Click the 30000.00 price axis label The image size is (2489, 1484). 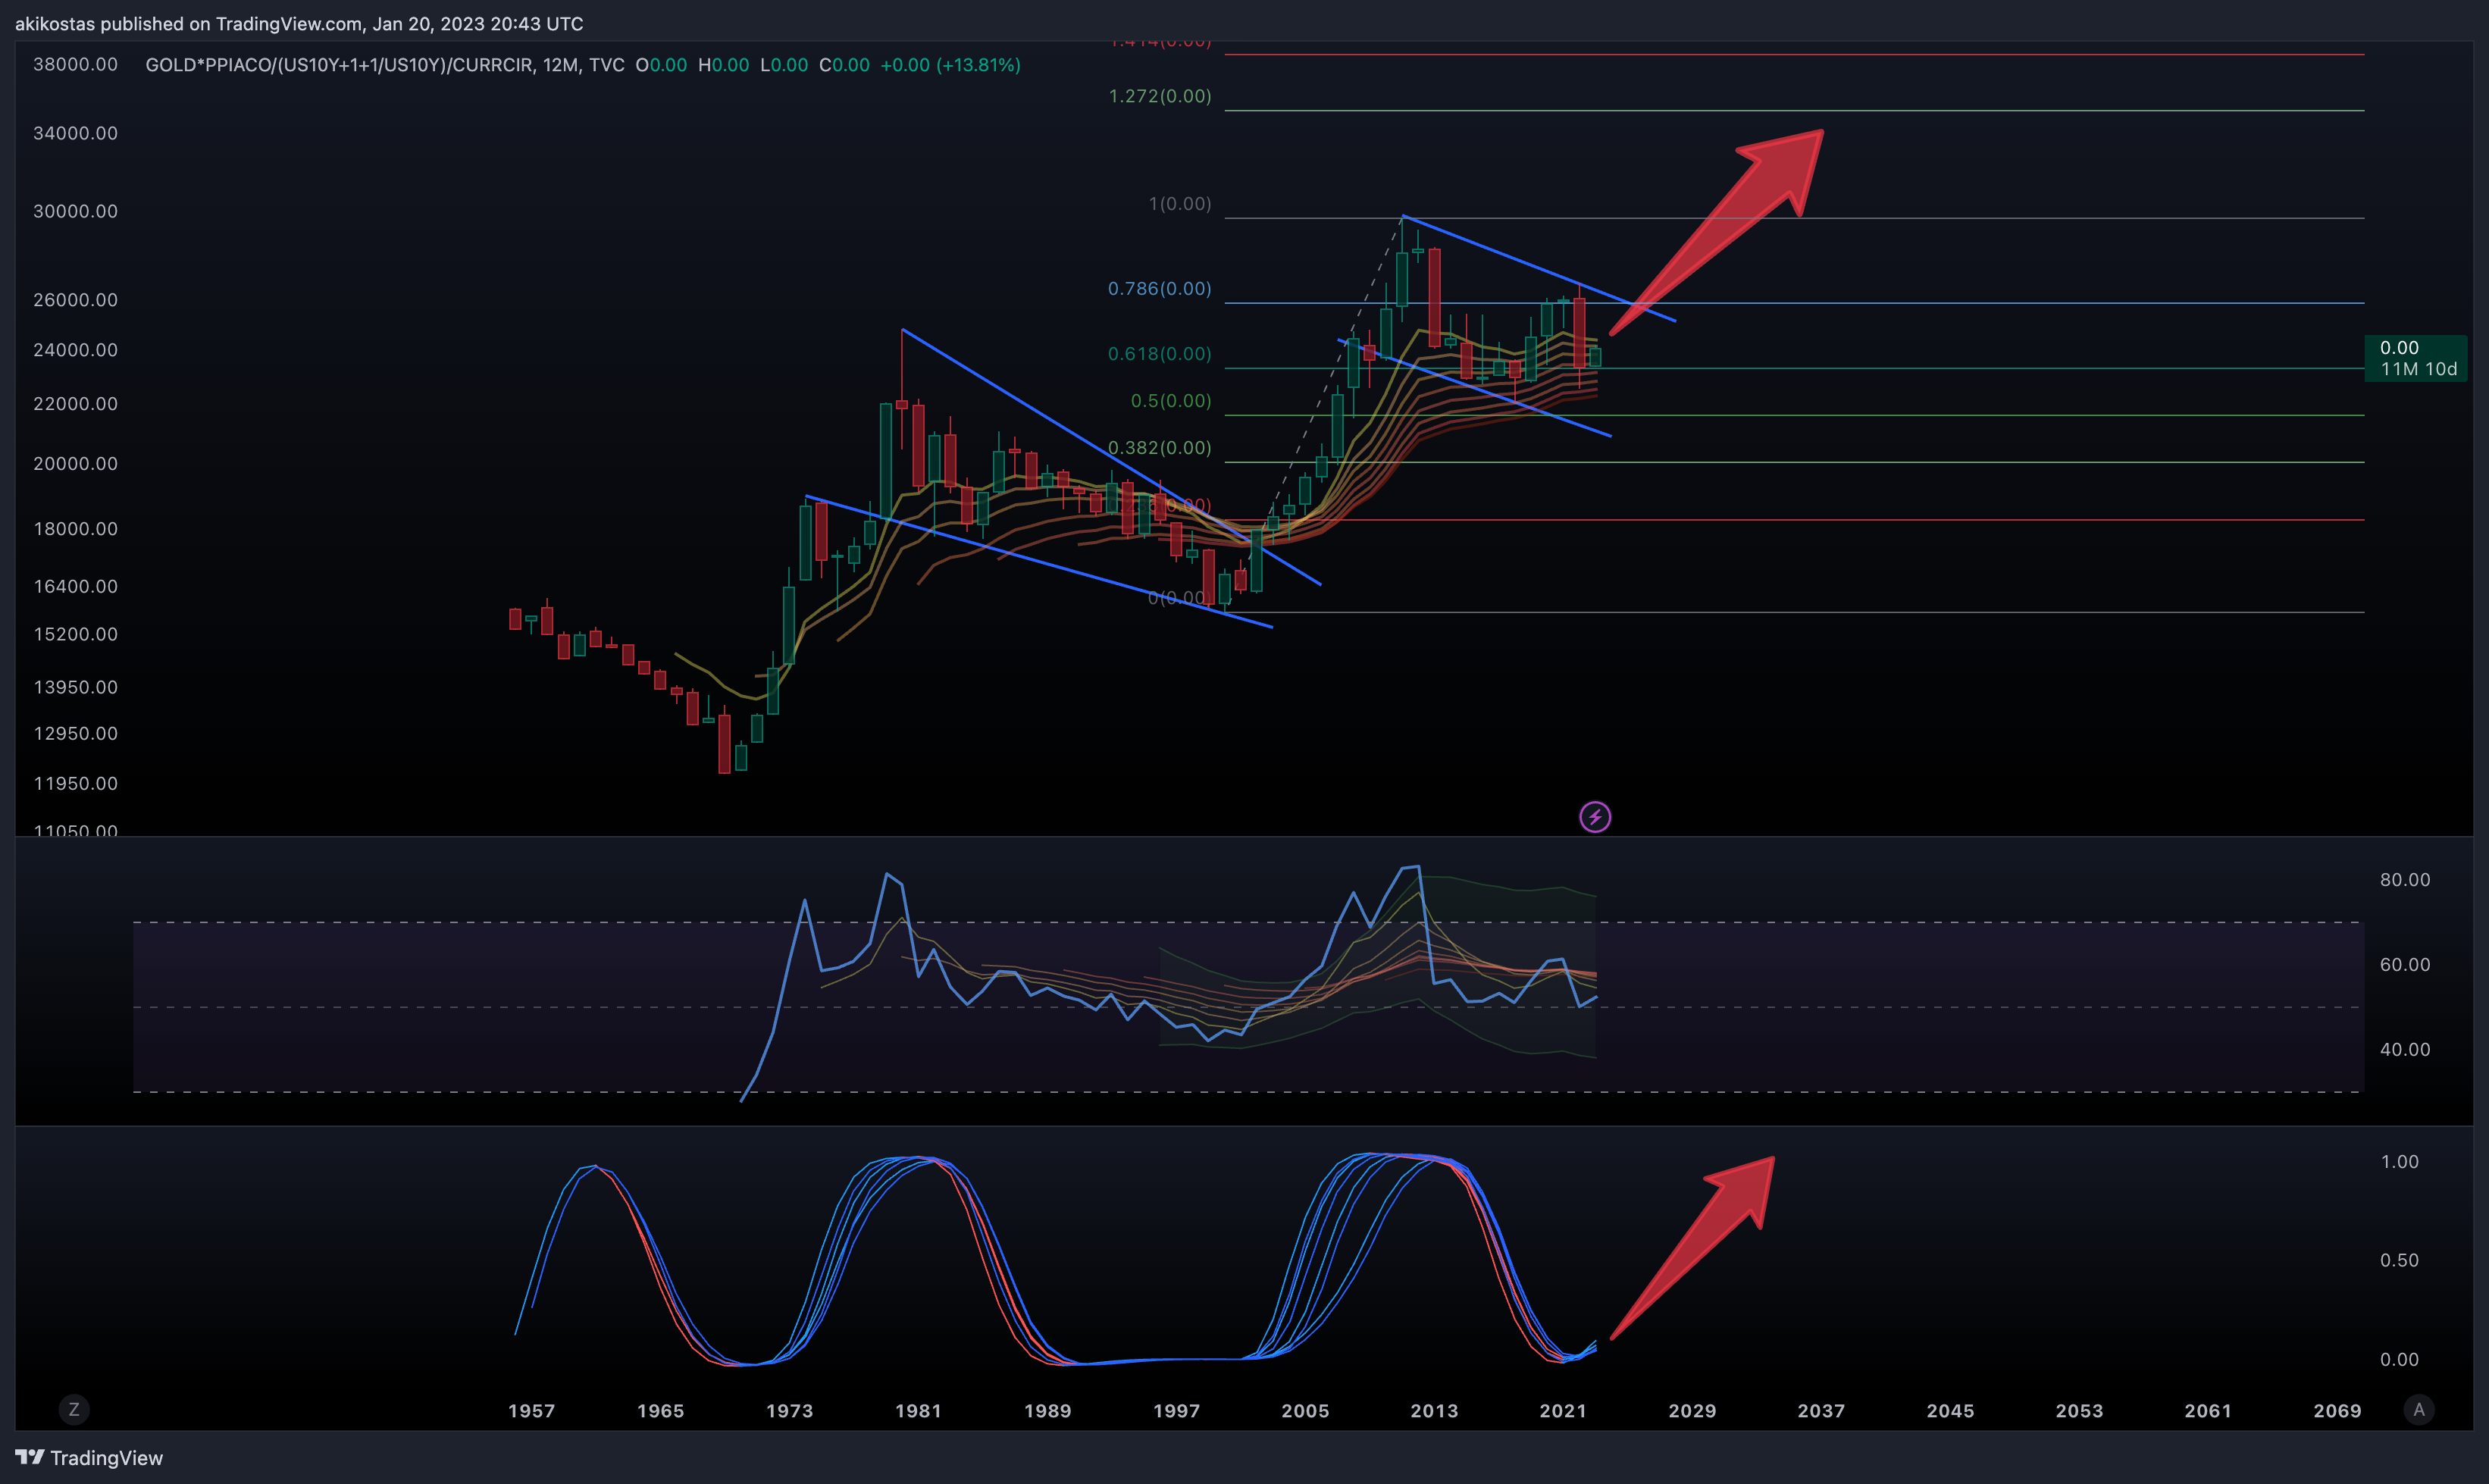coord(75,211)
